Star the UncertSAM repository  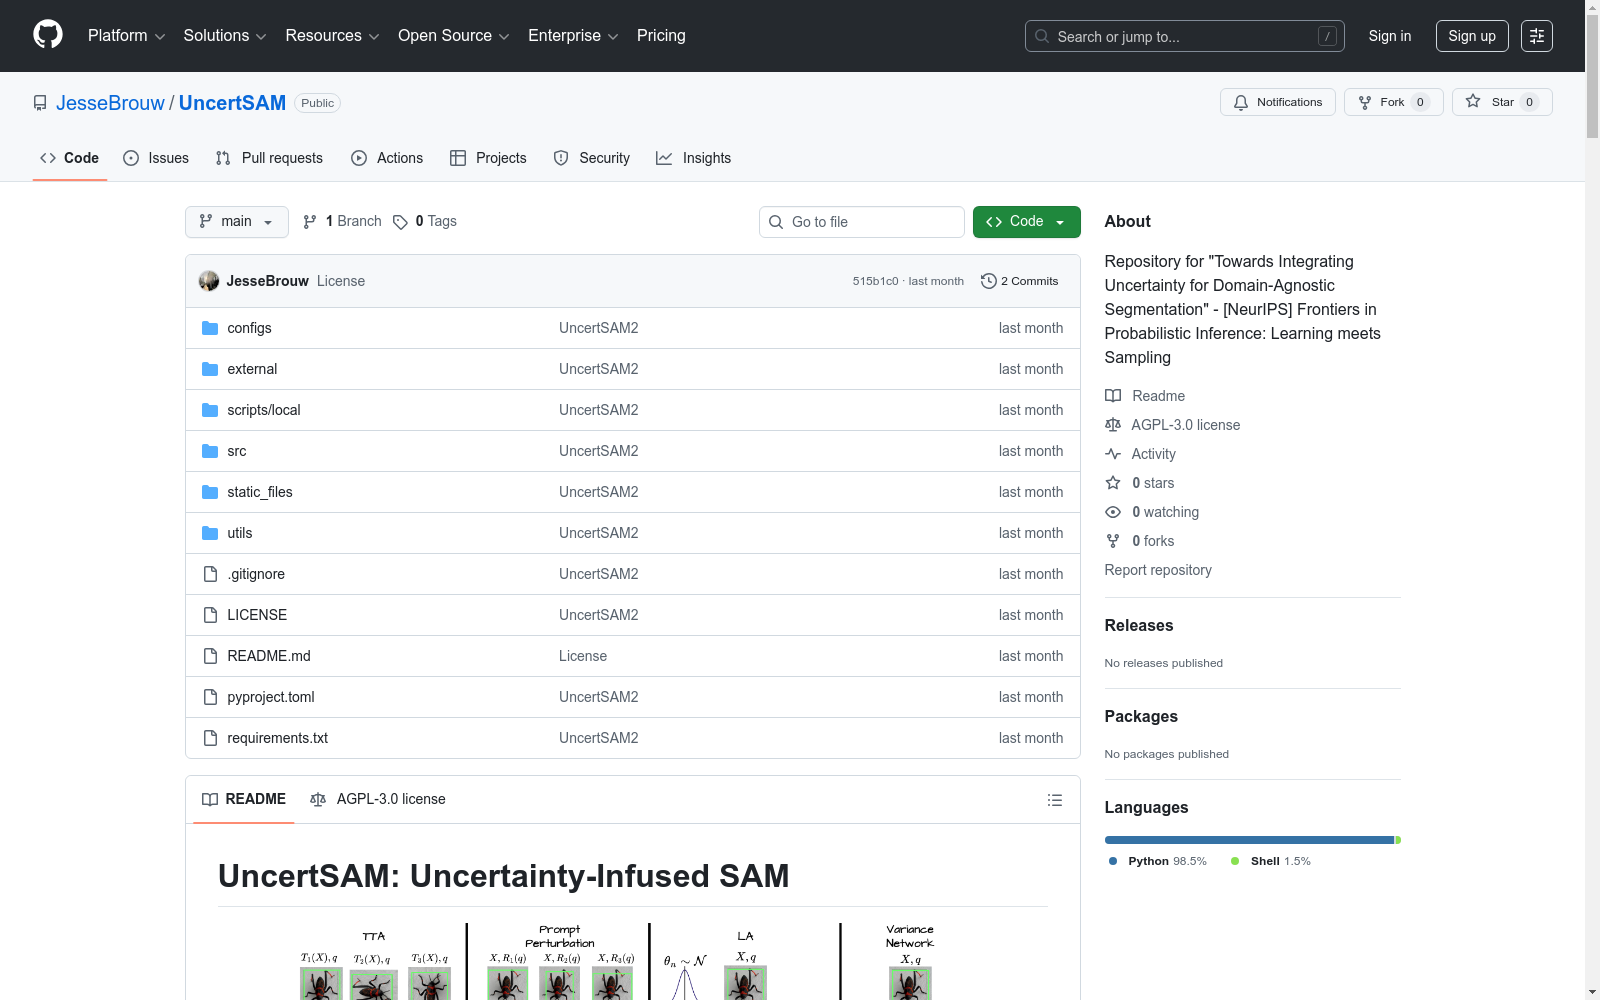click(1502, 102)
